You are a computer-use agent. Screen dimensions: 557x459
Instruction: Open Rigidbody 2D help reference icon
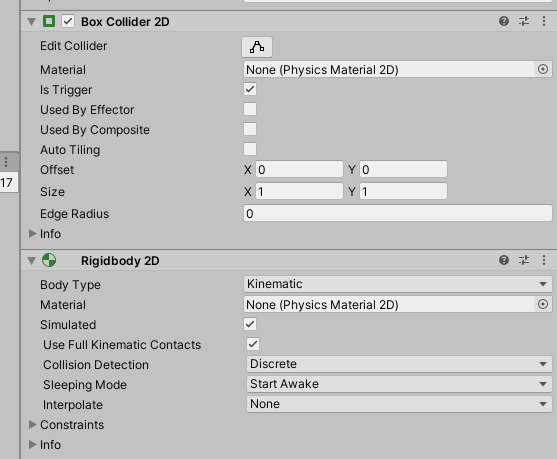pos(504,260)
